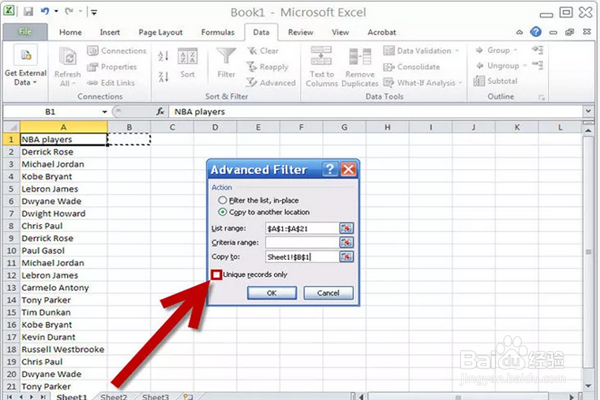This screenshot has height=400, width=600.
Task: Check the Unique records only checkbox
Action: tap(217, 274)
